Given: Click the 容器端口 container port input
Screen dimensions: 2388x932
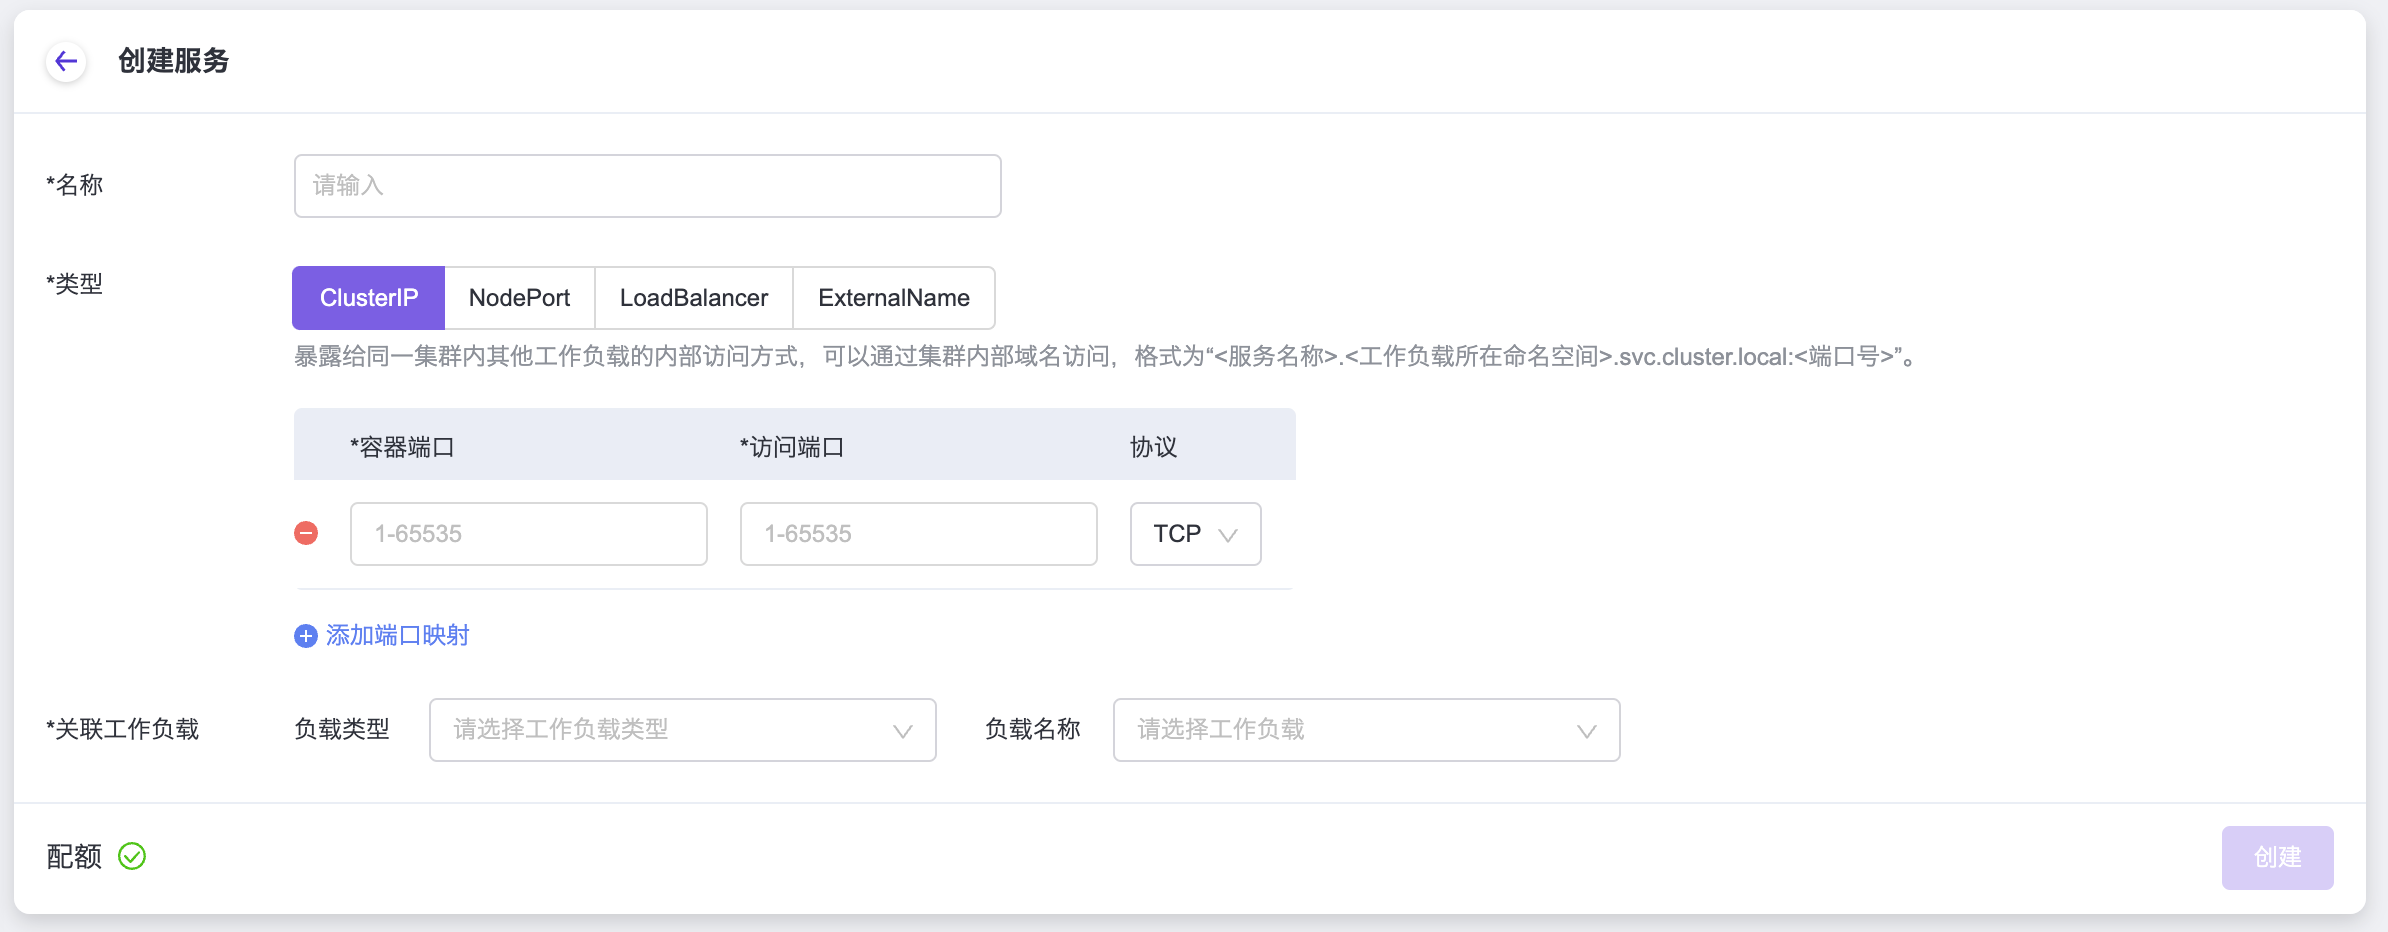Looking at the screenshot, I should [528, 534].
